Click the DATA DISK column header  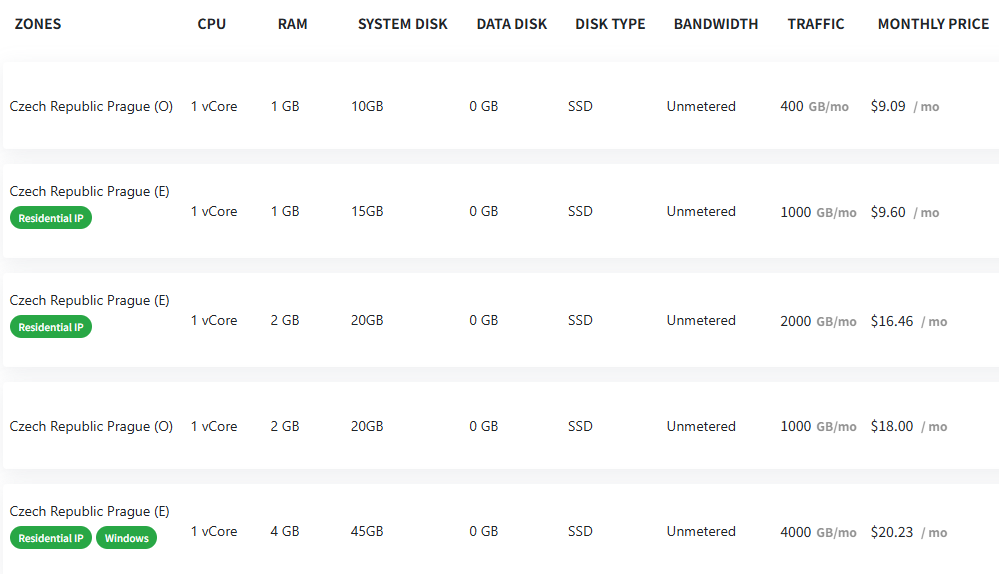(x=512, y=24)
